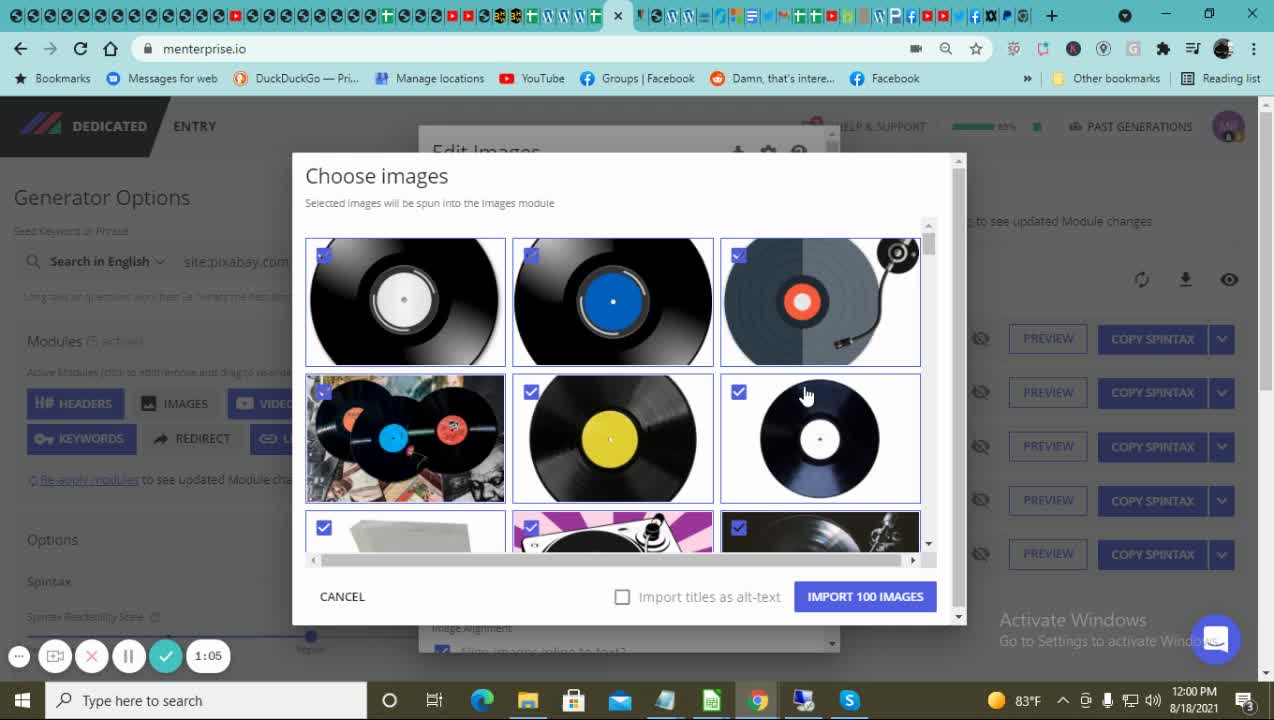Screen dimensions: 1274x720
Task: Uncheck the white-label vinyl record image
Action: [x=324, y=255]
